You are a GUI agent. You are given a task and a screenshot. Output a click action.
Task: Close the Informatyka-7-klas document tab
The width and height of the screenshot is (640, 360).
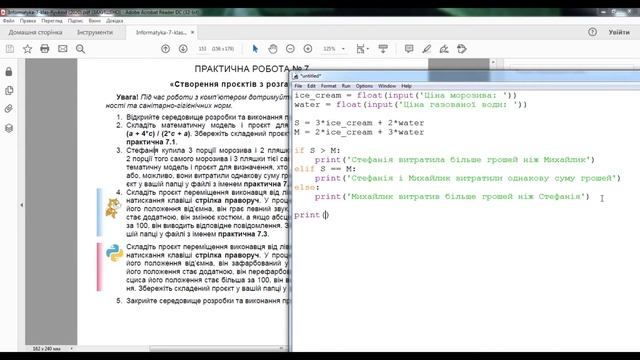[x=192, y=32]
